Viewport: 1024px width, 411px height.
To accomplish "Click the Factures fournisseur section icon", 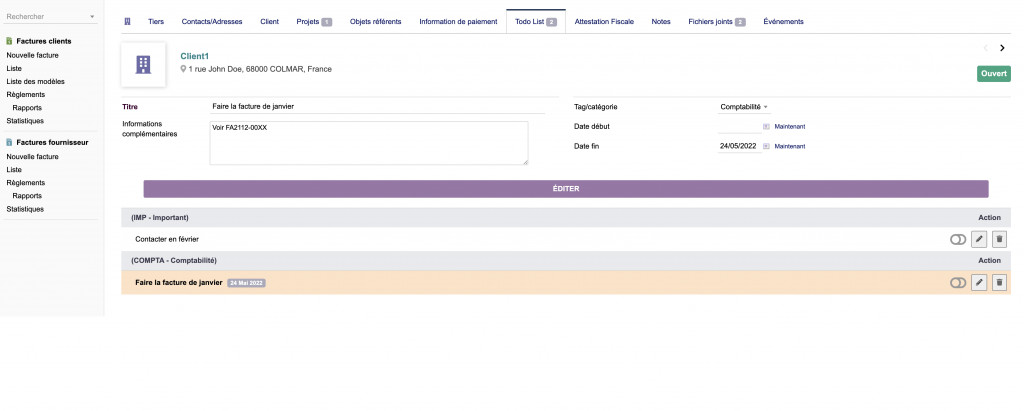I will point(9,142).
